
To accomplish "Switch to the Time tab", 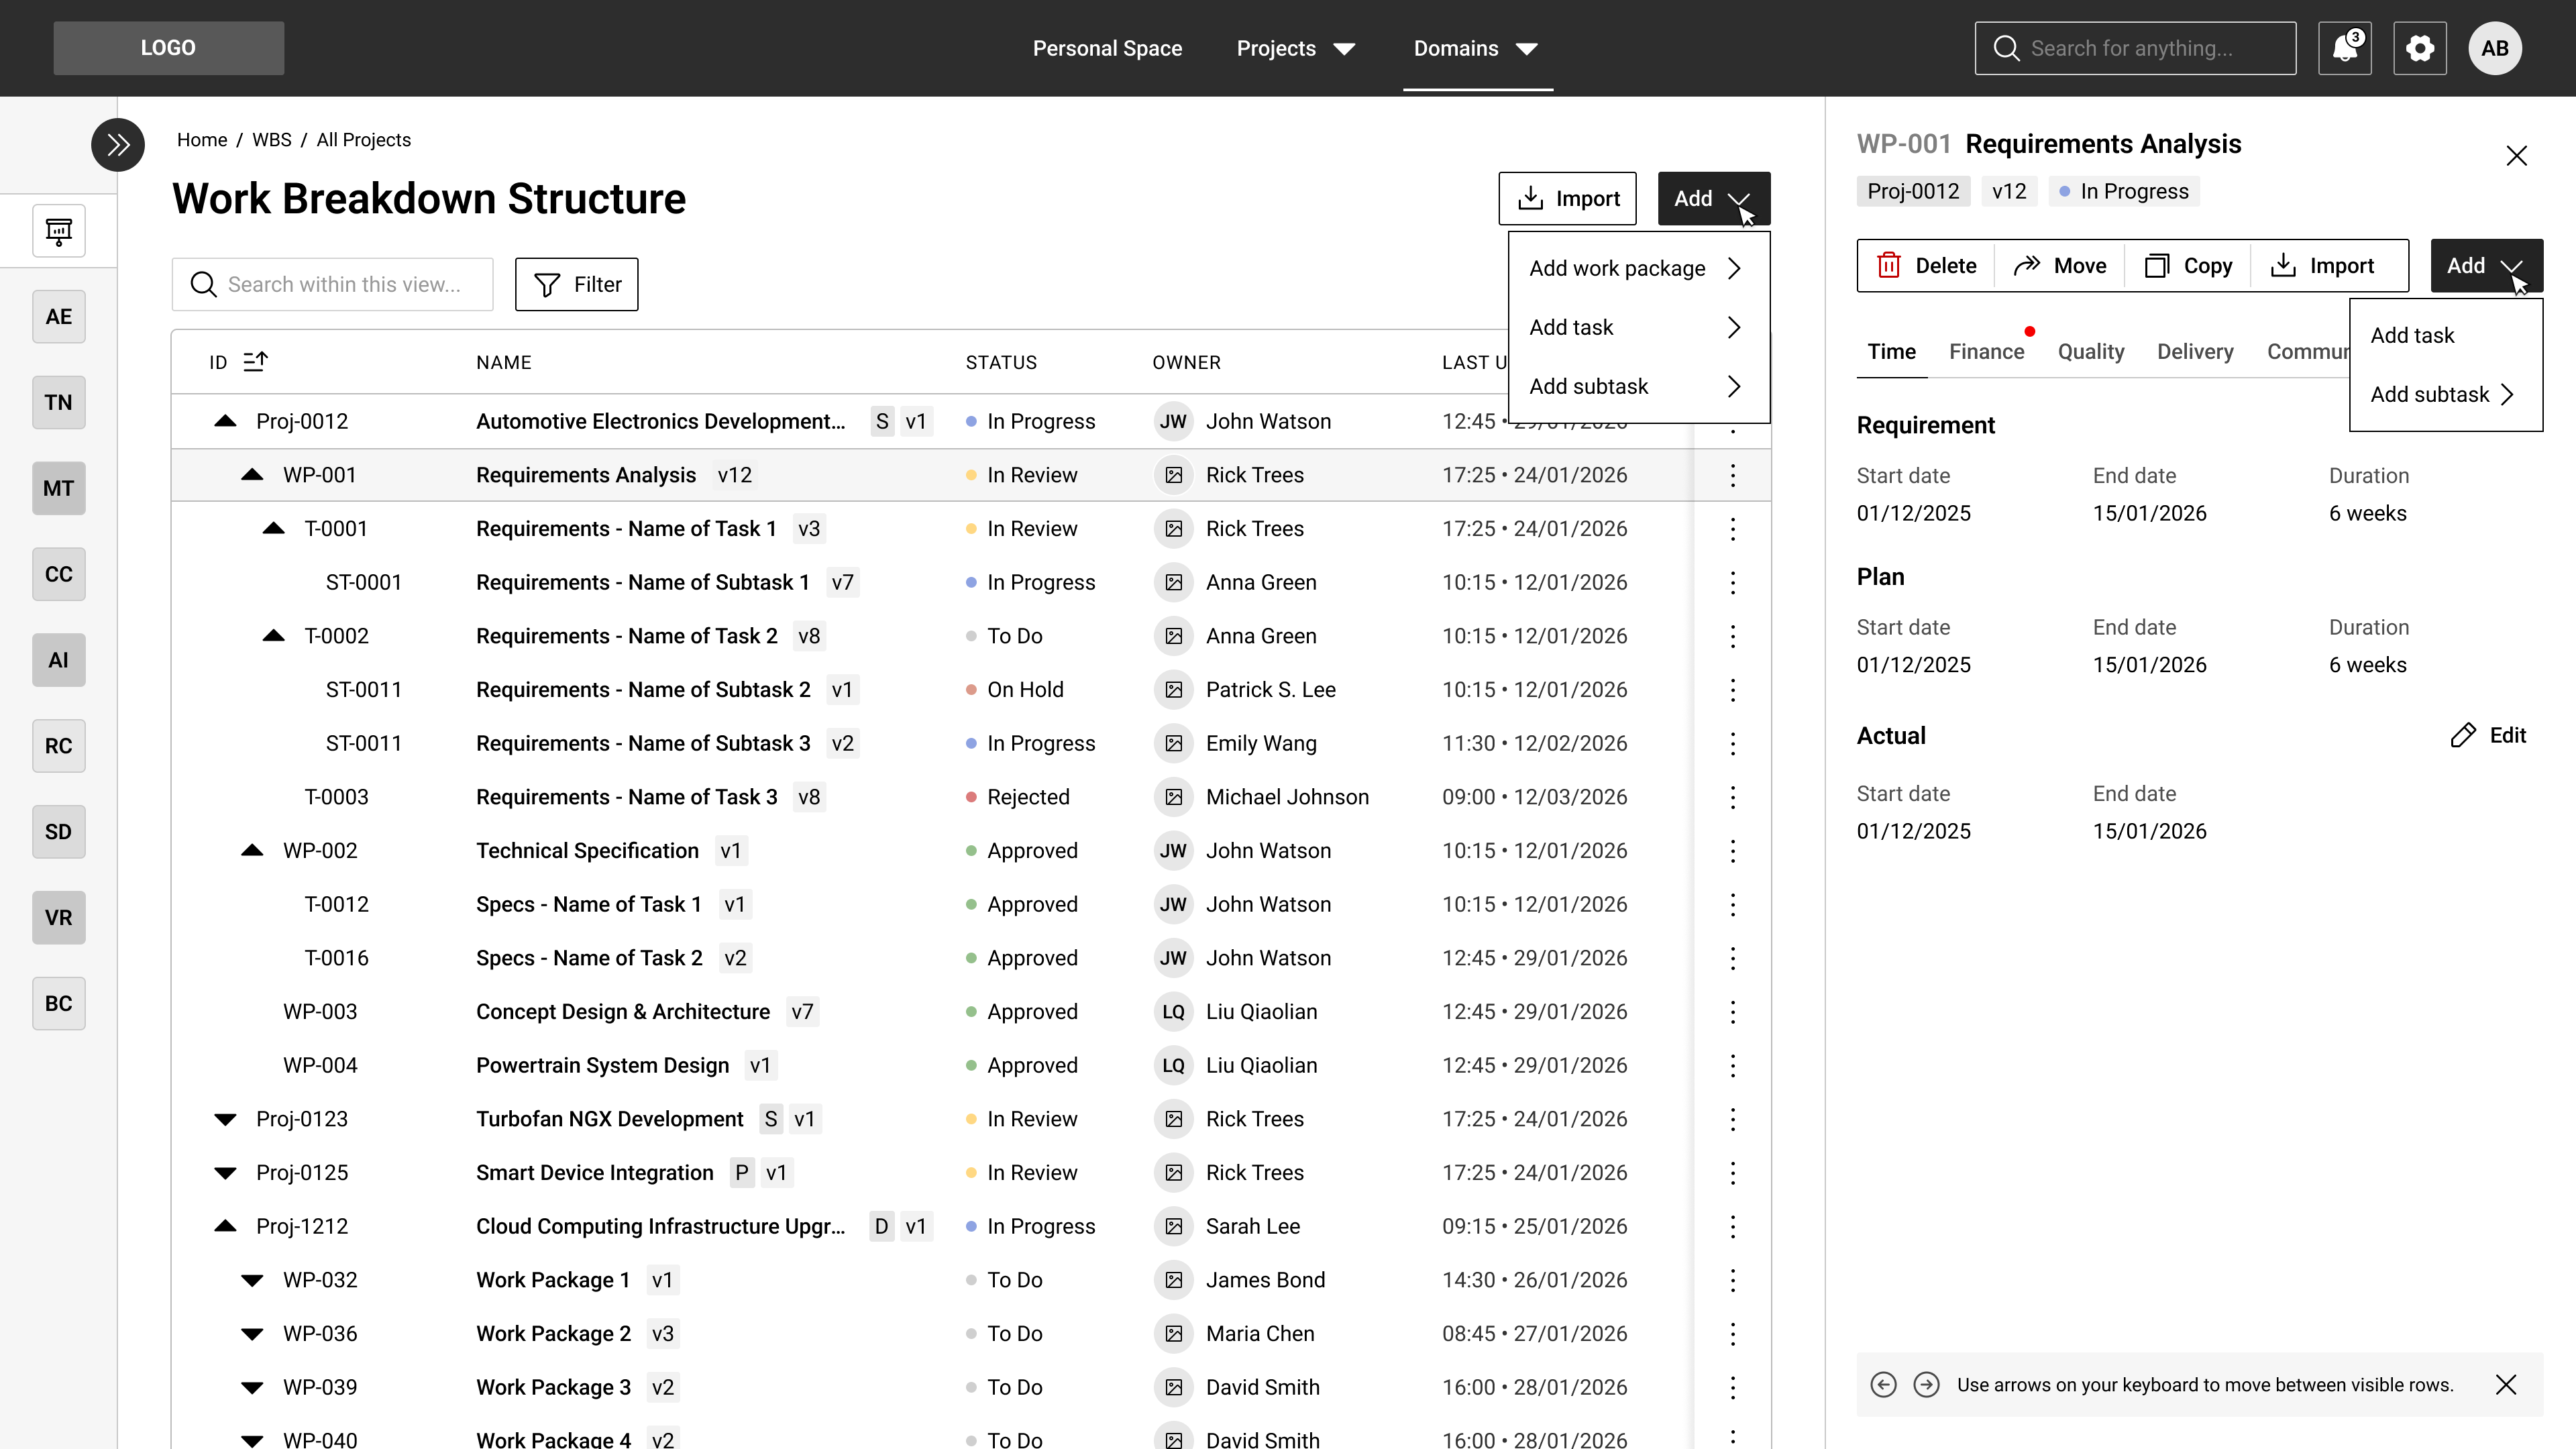I will click(x=1892, y=352).
